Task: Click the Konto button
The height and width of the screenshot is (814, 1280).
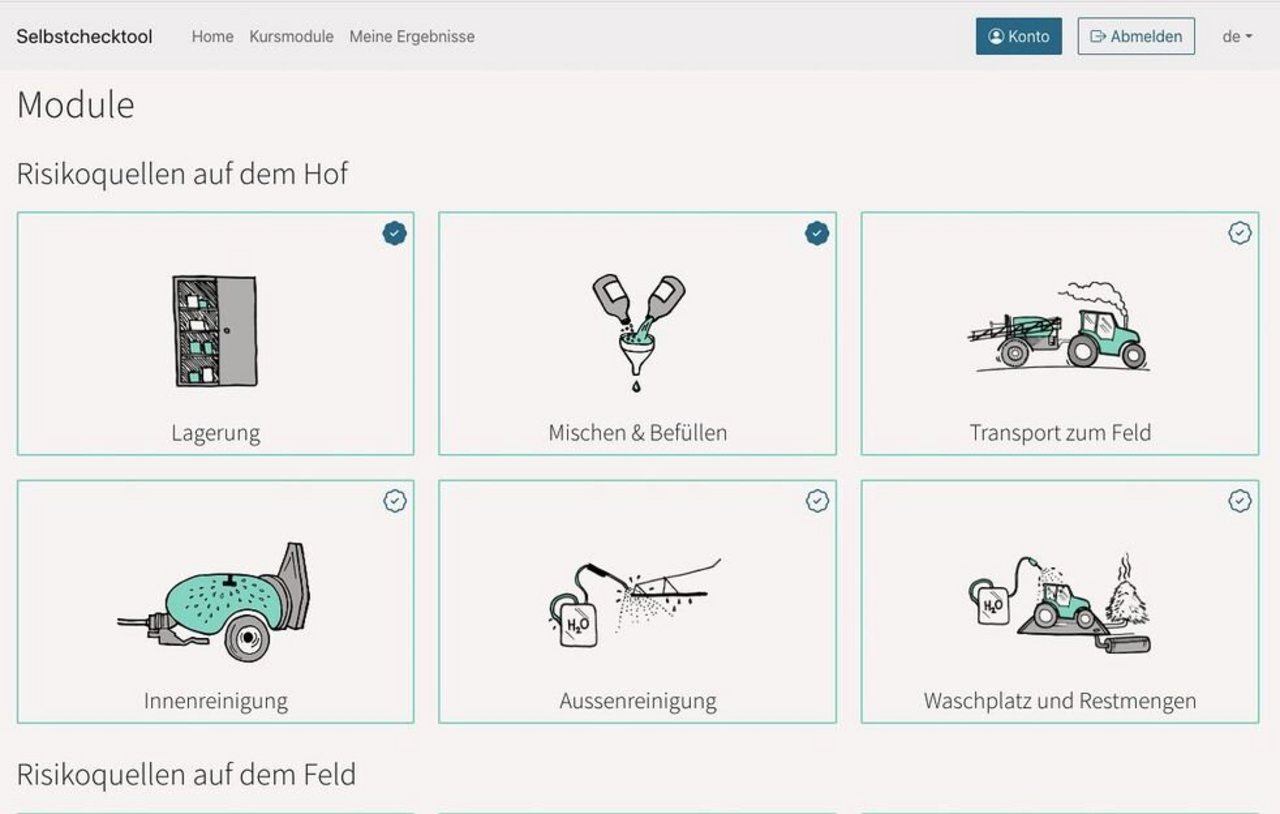Action: [1019, 36]
